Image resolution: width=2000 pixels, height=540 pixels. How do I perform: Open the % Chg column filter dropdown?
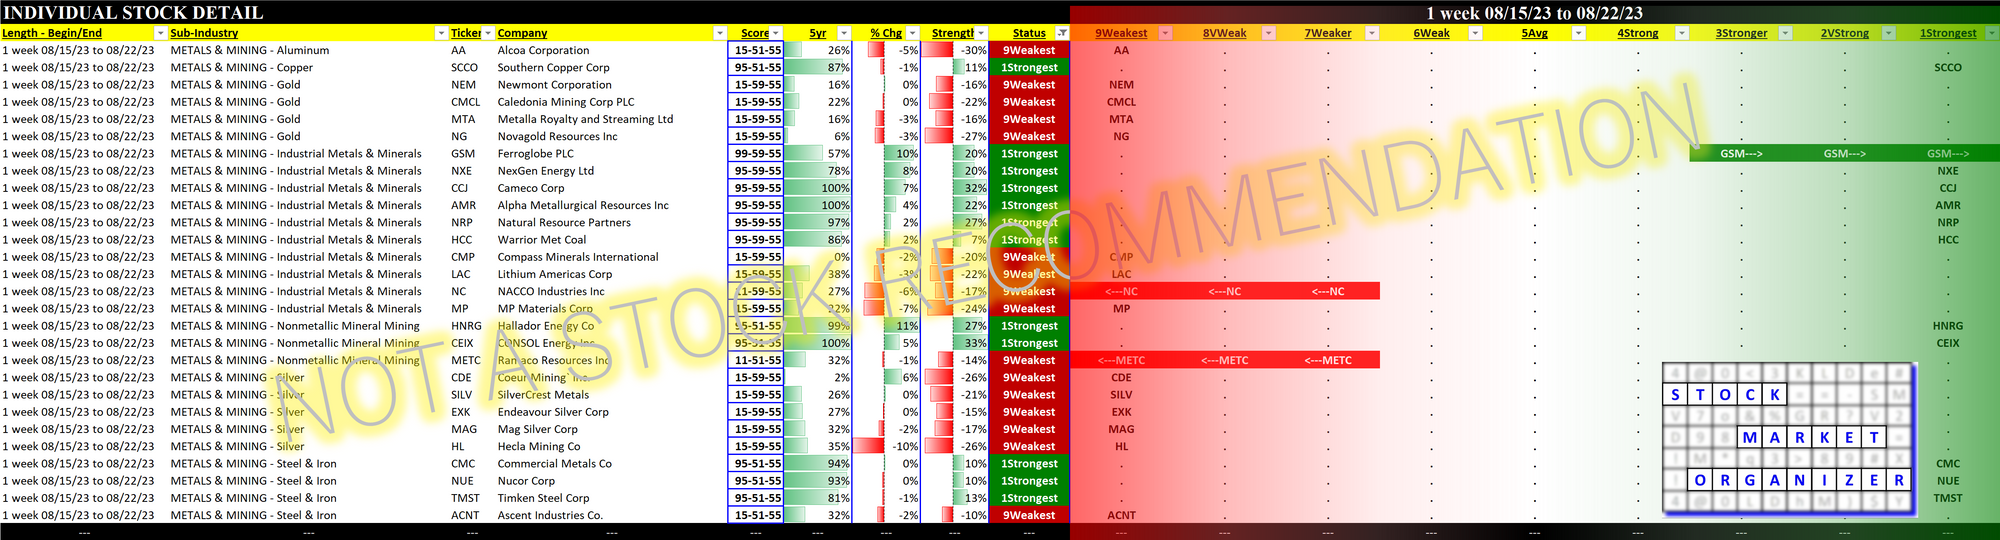pyautogui.click(x=912, y=33)
